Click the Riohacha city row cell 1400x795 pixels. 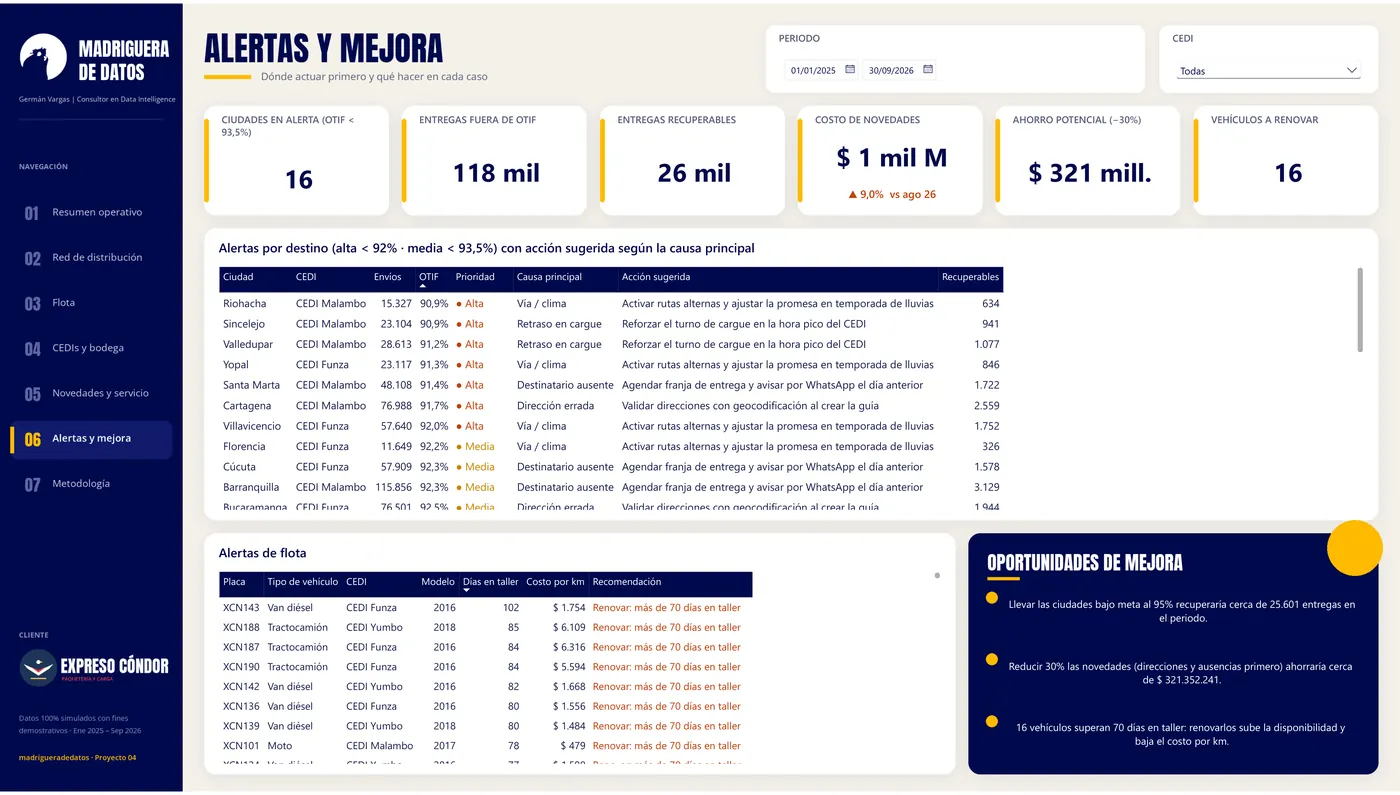[245, 304]
